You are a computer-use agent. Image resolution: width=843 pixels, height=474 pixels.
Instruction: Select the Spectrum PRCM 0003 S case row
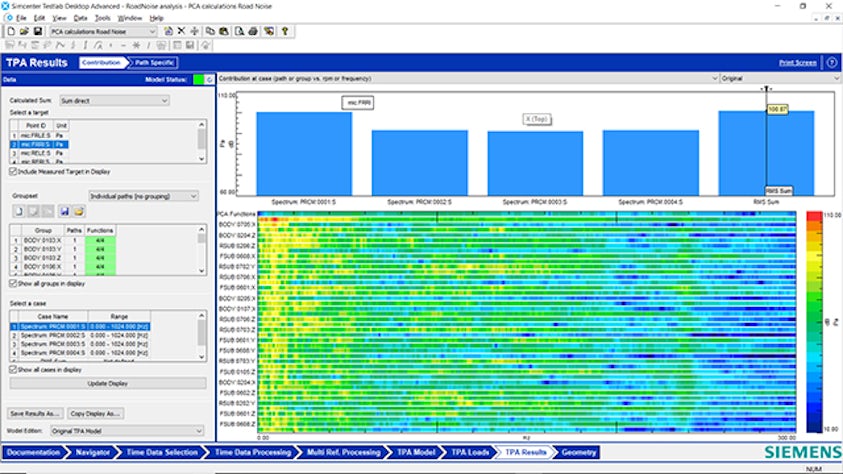pyautogui.click(x=80, y=344)
